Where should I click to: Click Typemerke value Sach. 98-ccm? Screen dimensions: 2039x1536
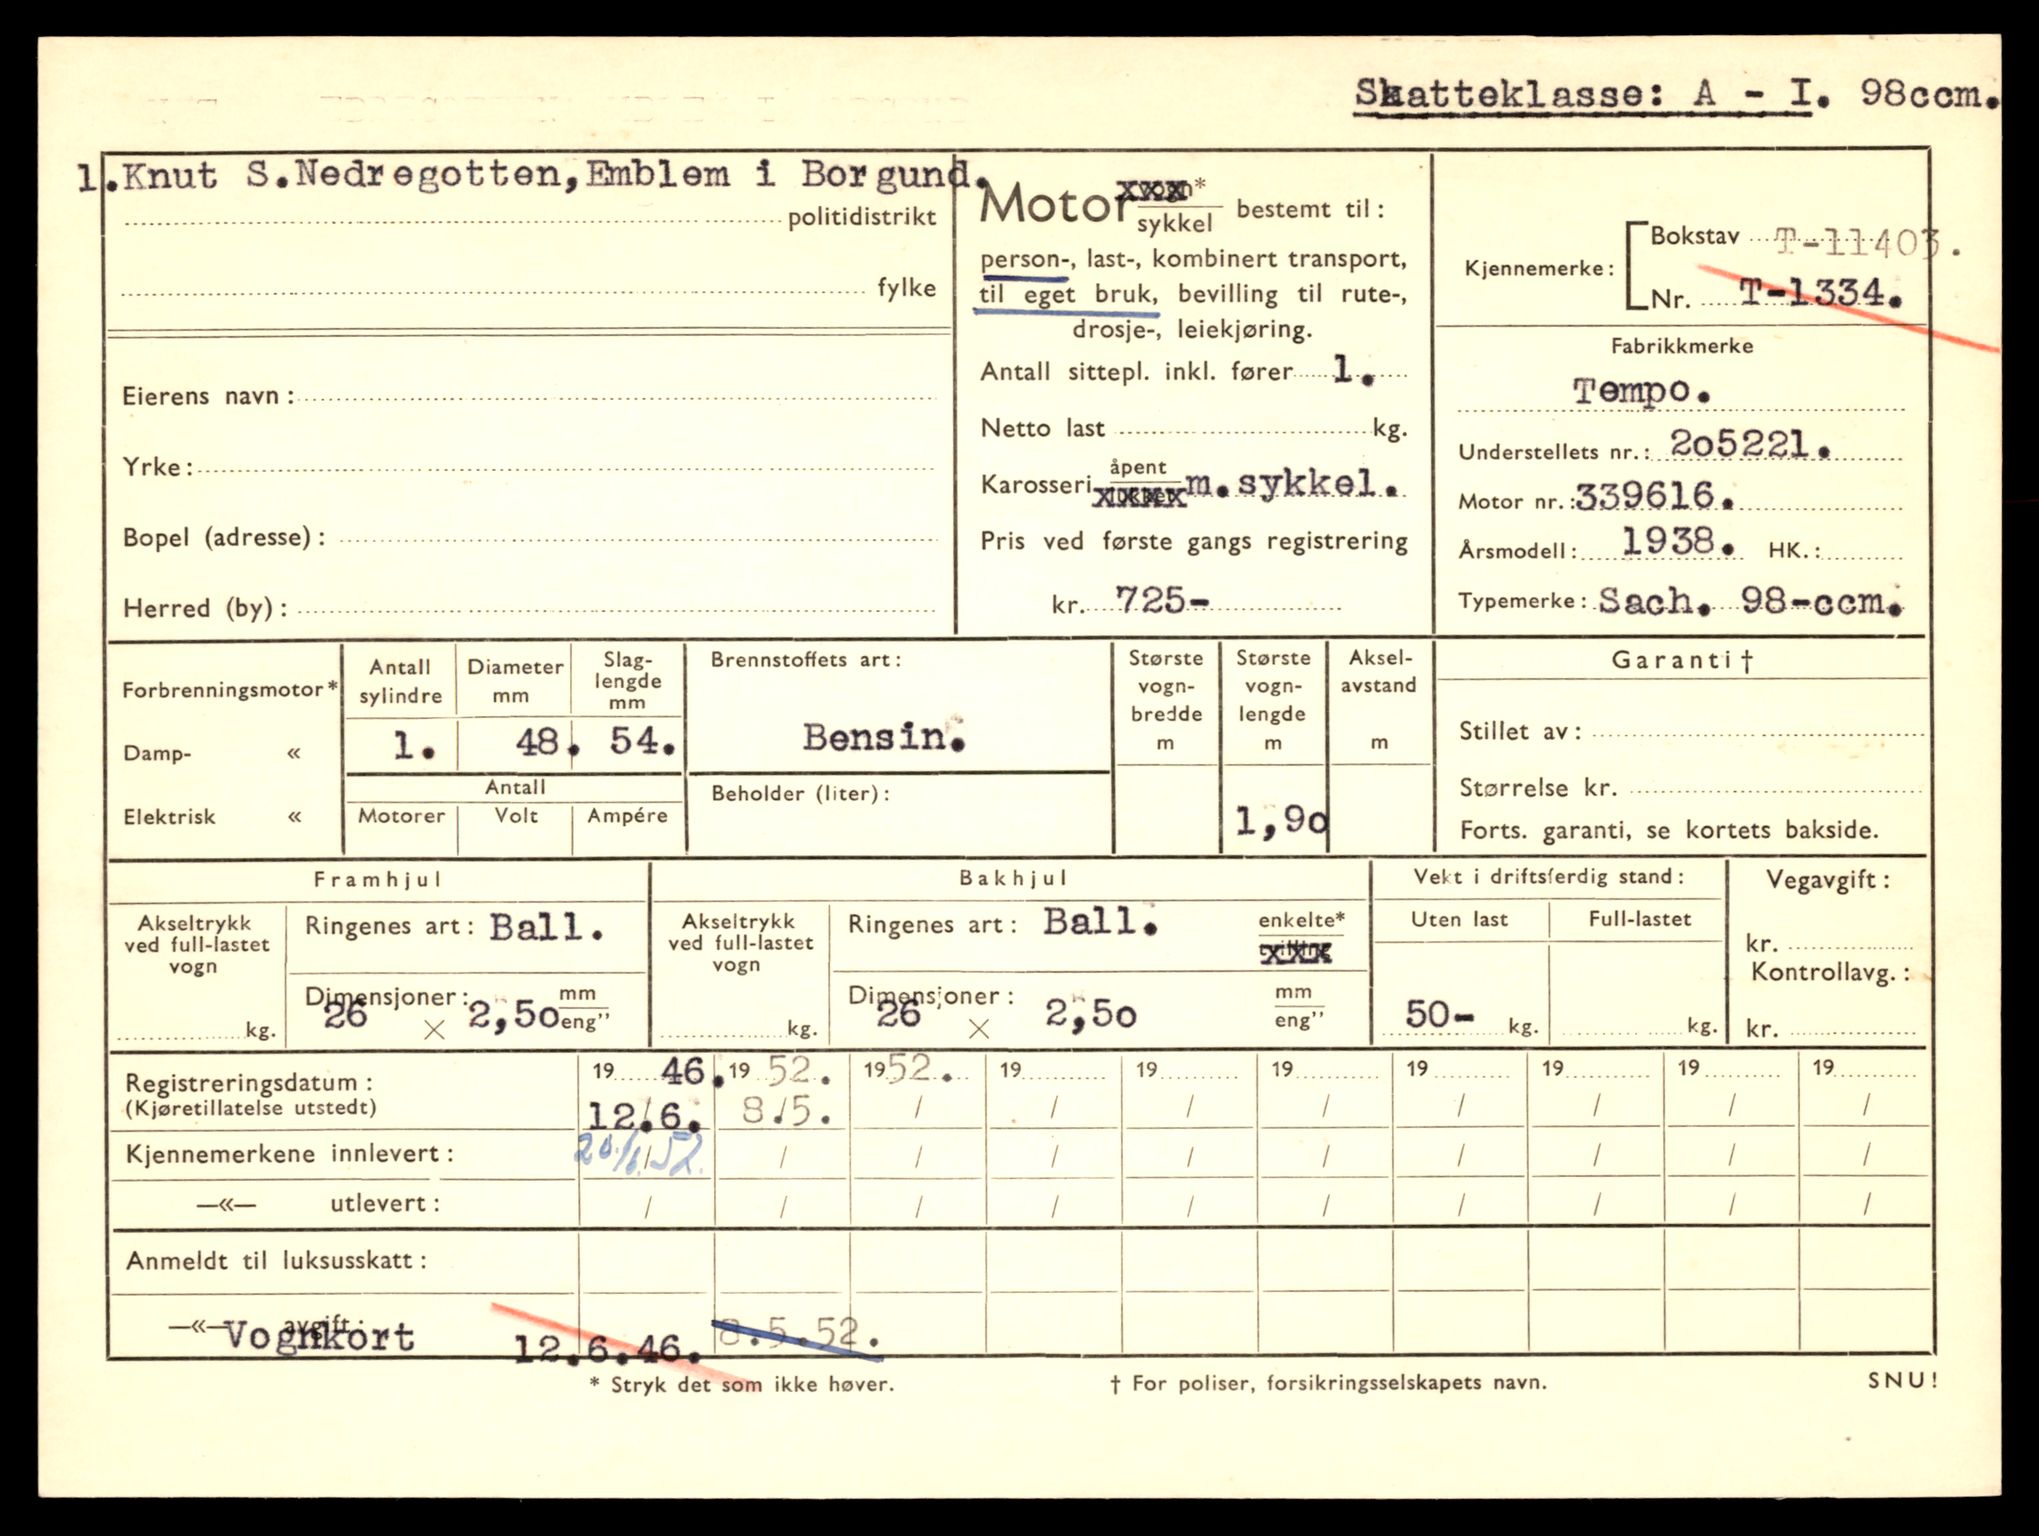pyautogui.click(x=1750, y=600)
